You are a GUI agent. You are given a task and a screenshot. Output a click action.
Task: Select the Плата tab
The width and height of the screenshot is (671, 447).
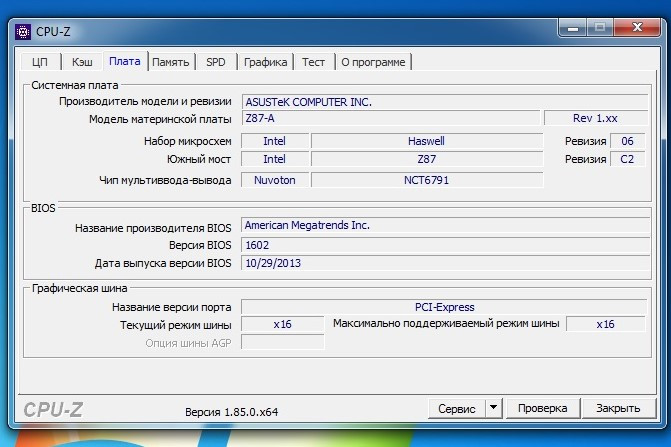(x=125, y=61)
